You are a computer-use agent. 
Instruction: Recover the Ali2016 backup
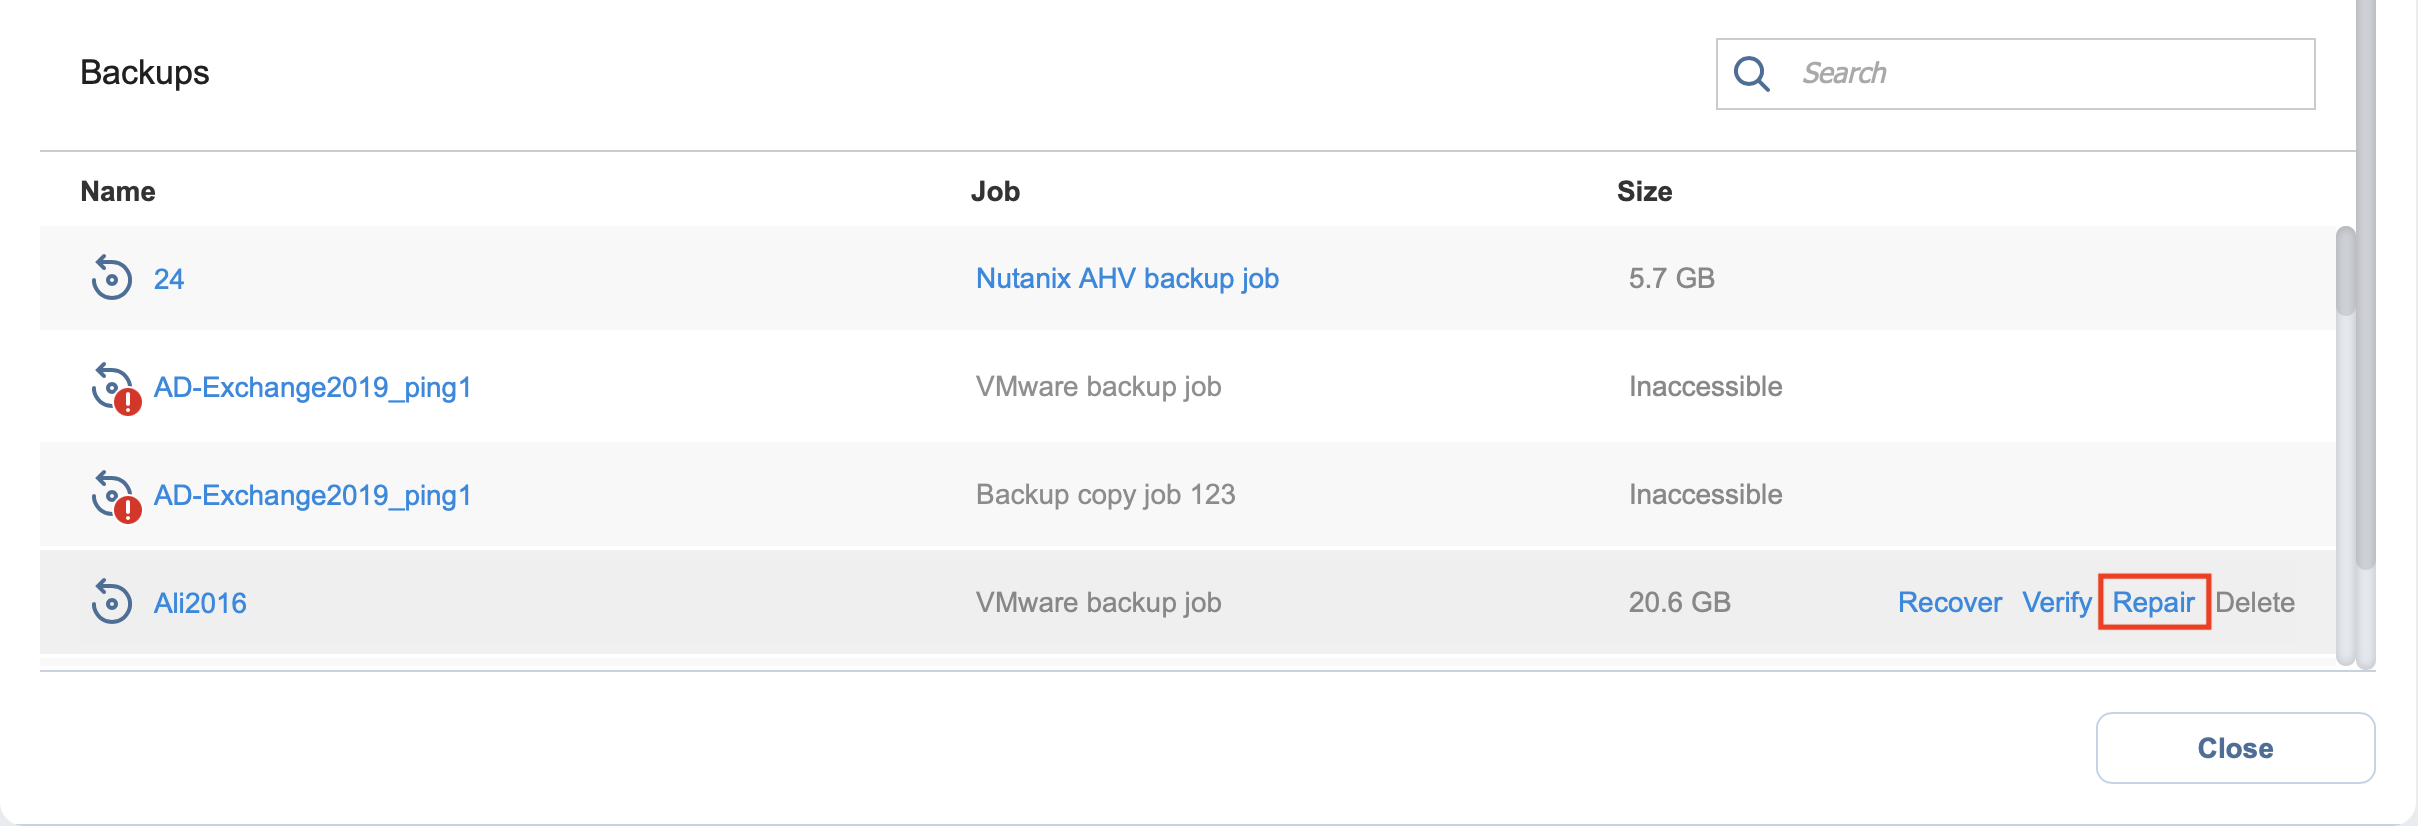(x=1949, y=602)
